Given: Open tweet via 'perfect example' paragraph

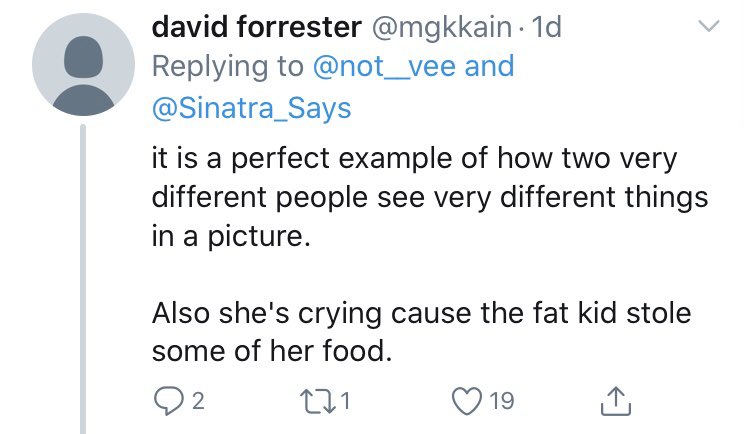Looking at the screenshot, I should 400,158.
